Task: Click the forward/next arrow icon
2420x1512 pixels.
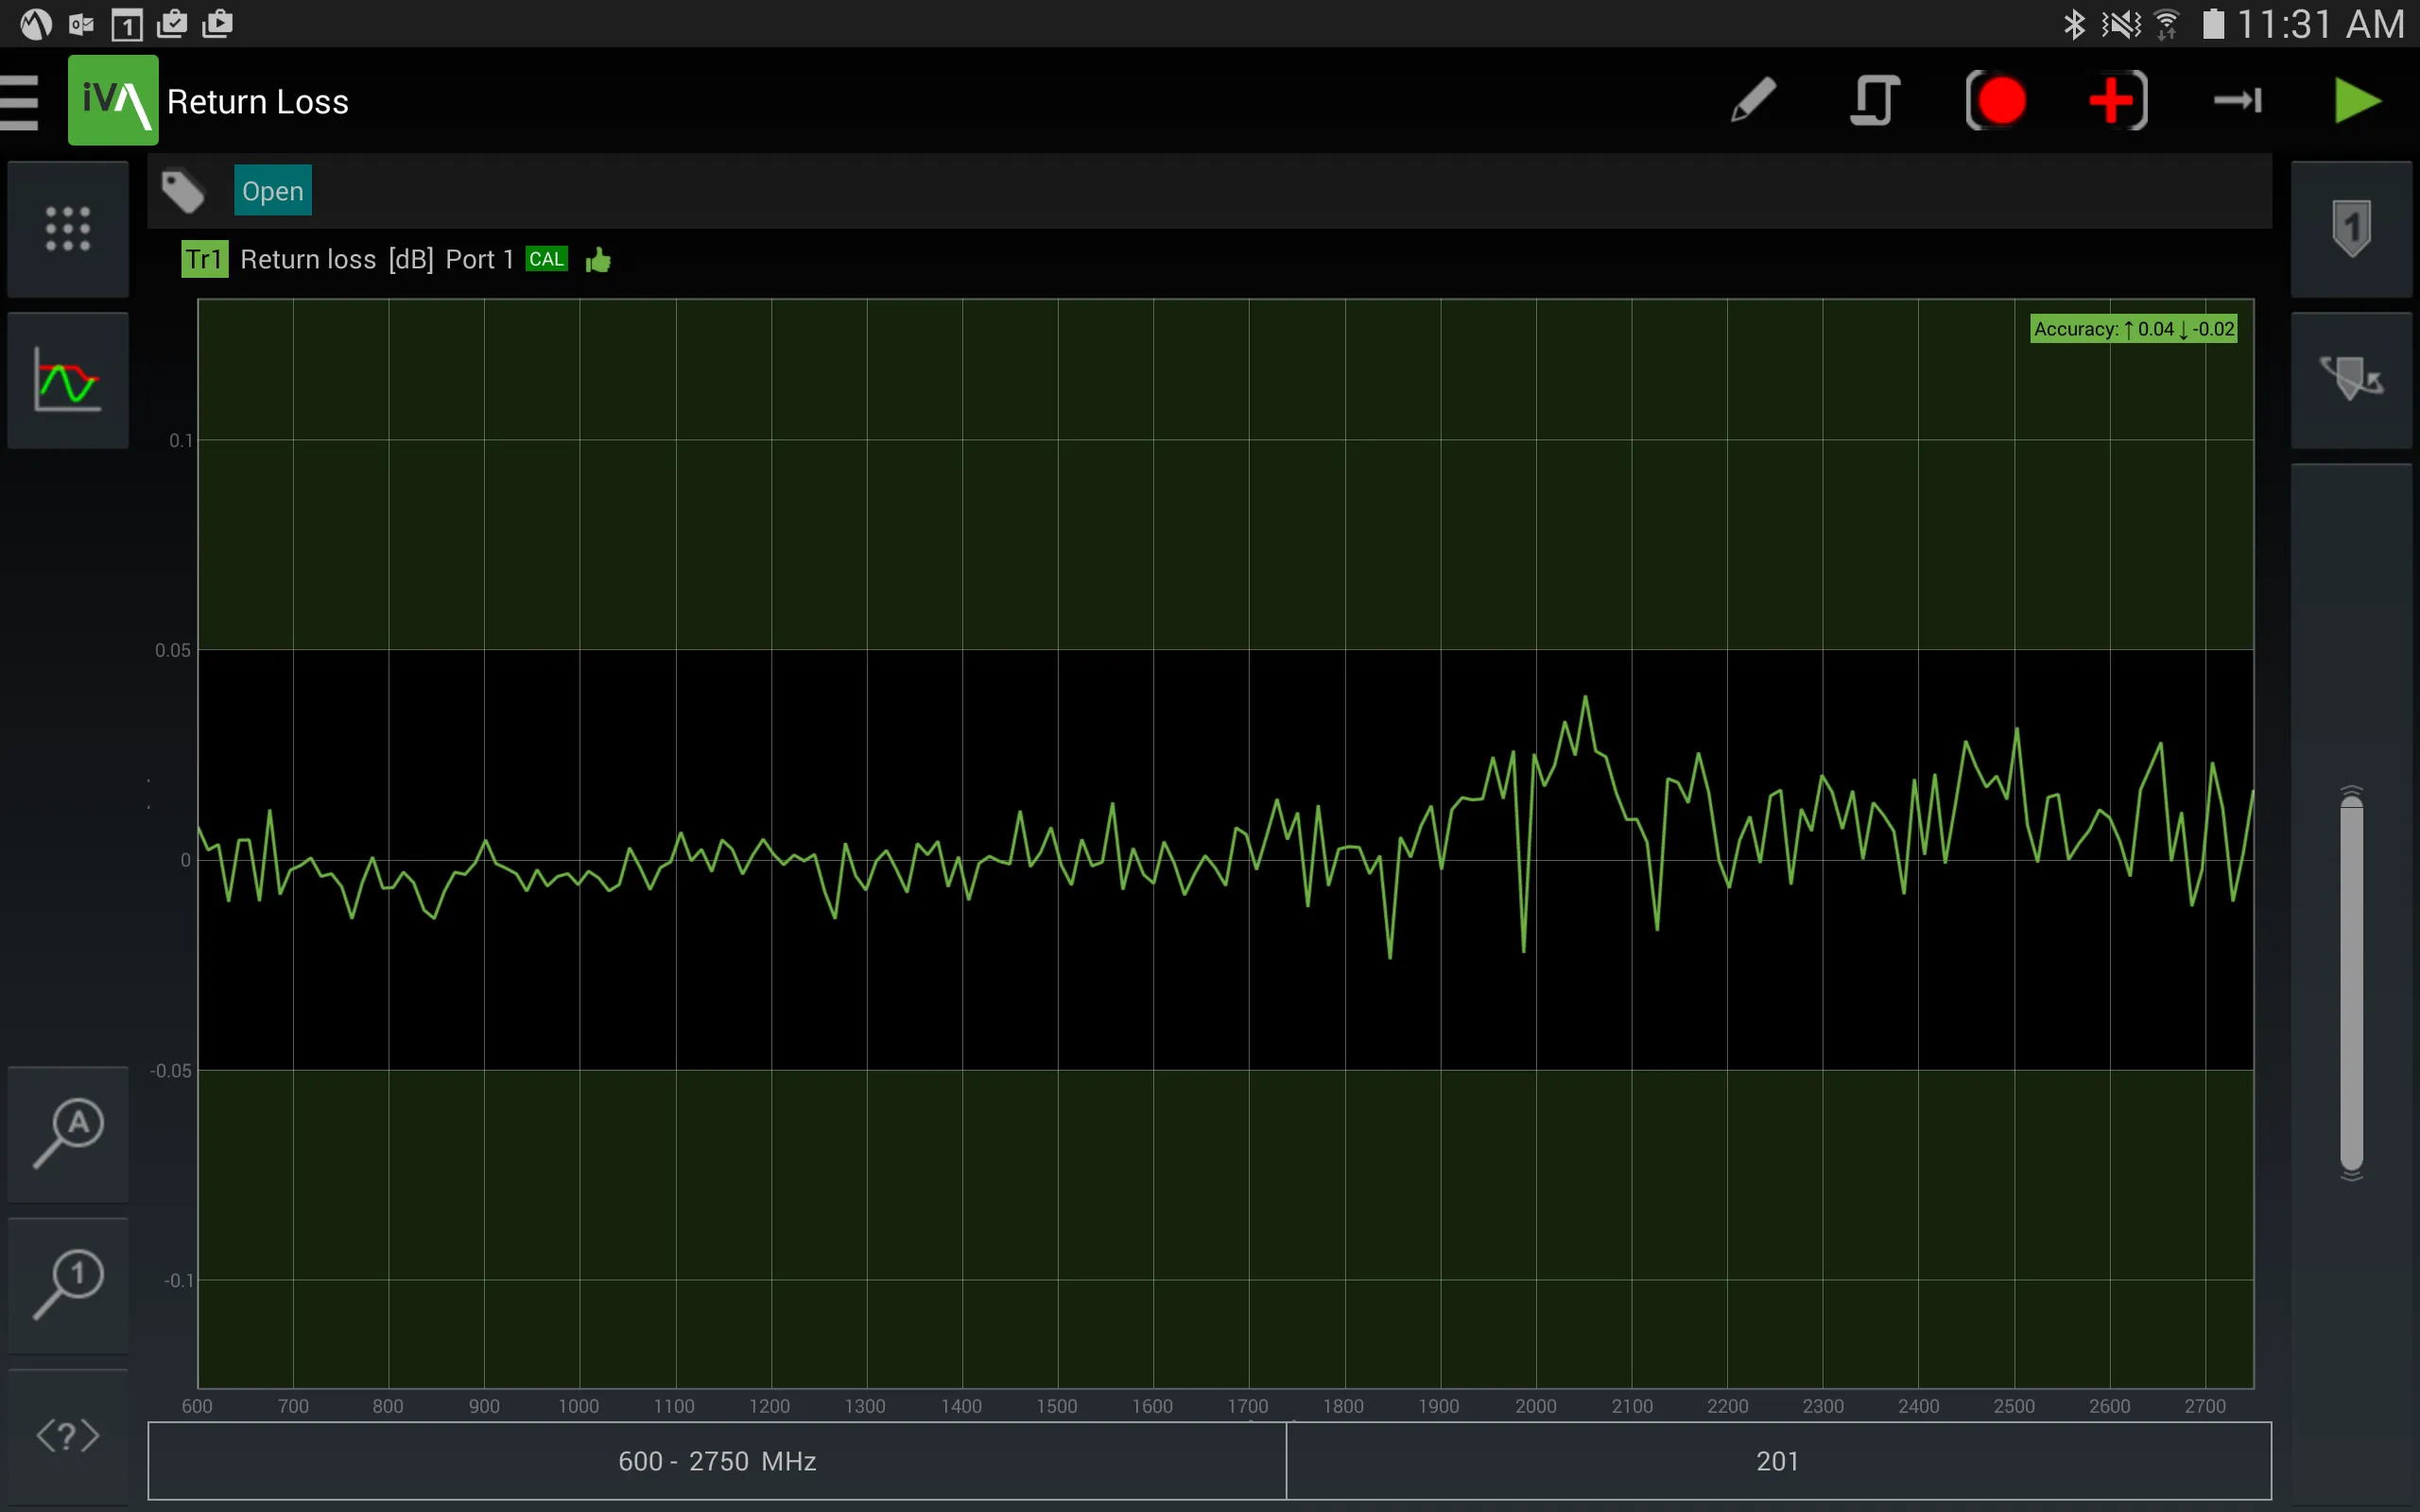Action: coord(2237,99)
